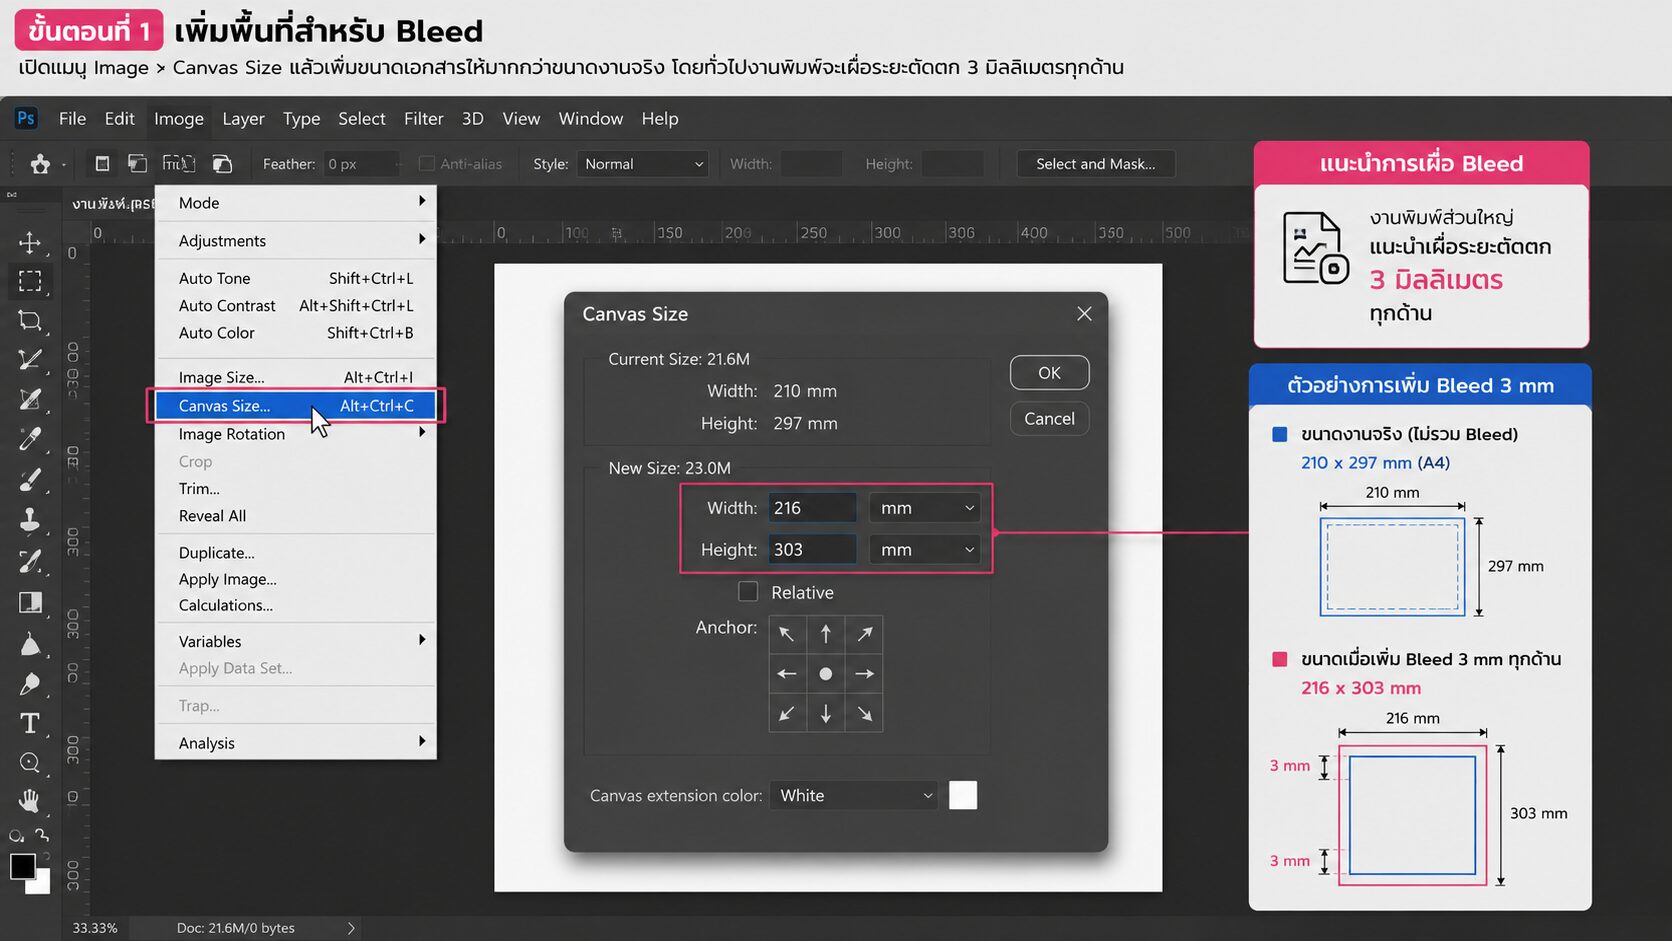This screenshot has width=1672, height=941.
Task: Select the Move tool
Action: click(x=30, y=243)
